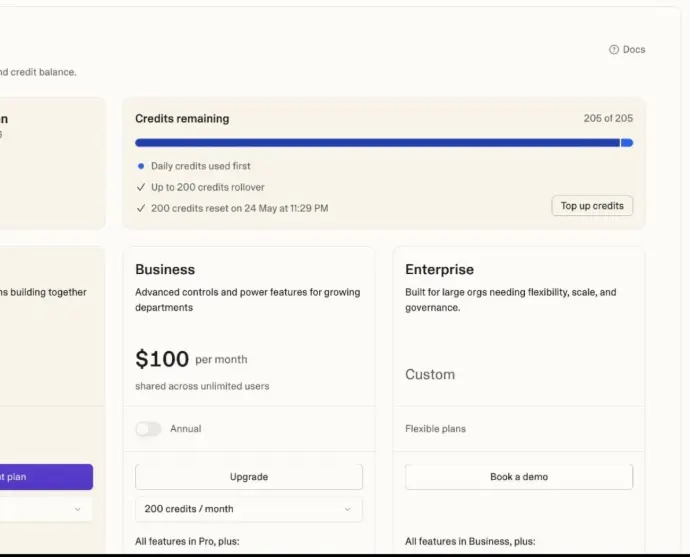Select the Business plan heading
690x557 pixels.
click(165, 270)
